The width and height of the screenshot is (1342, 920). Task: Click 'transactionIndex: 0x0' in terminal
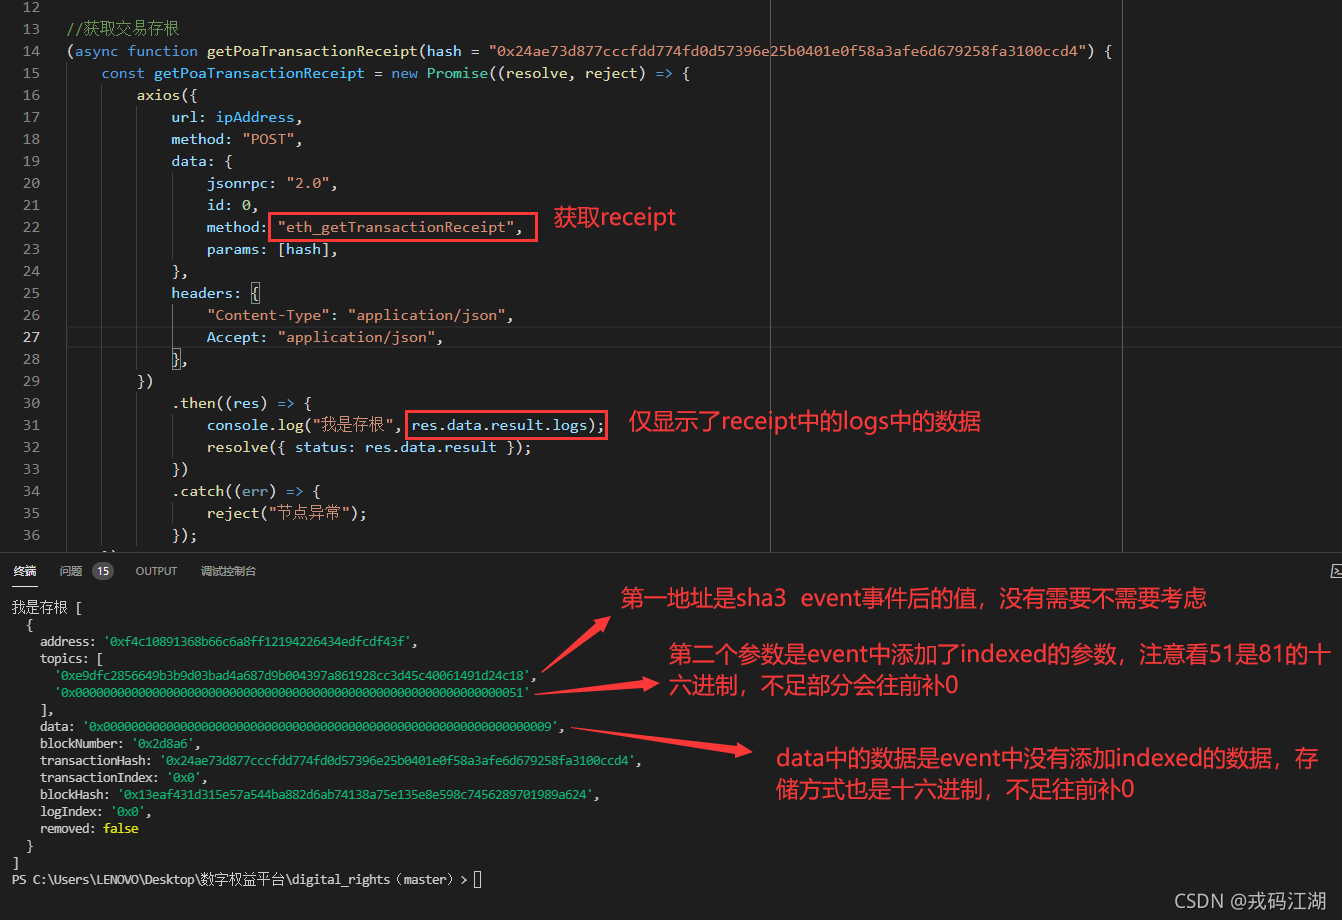(123, 777)
